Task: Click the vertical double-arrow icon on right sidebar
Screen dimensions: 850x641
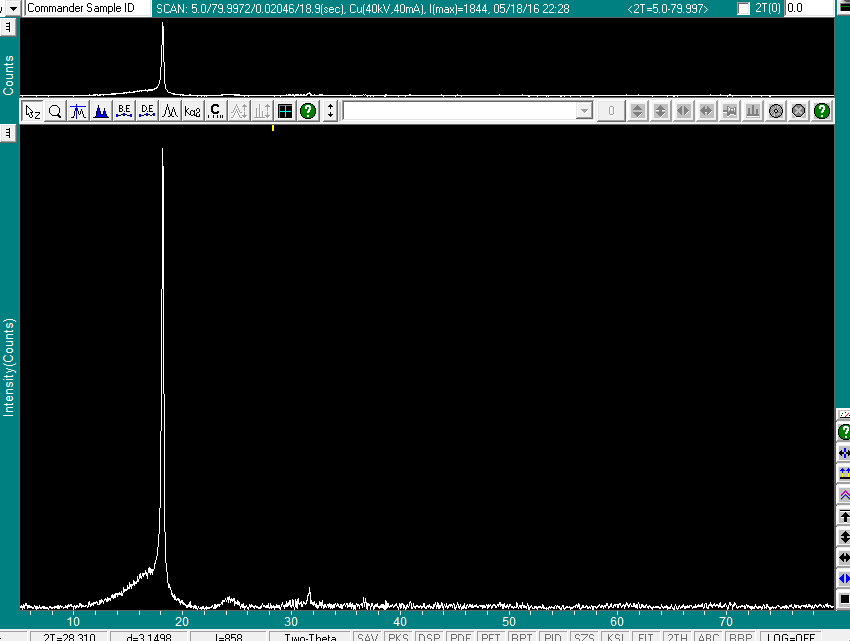Action: pyautogui.click(x=844, y=537)
